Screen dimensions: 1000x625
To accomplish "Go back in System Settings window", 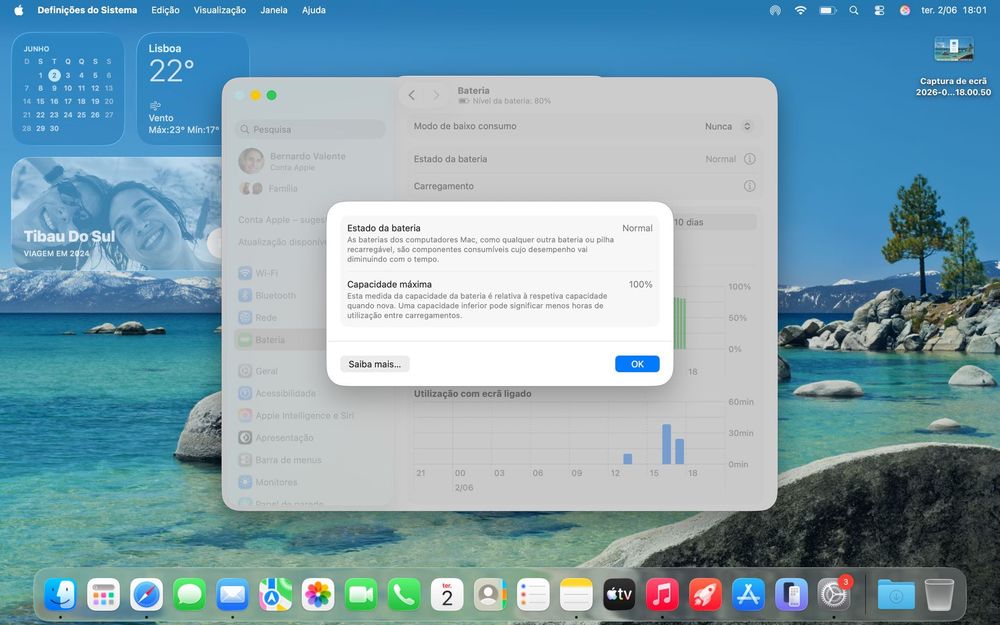I will (x=411, y=95).
